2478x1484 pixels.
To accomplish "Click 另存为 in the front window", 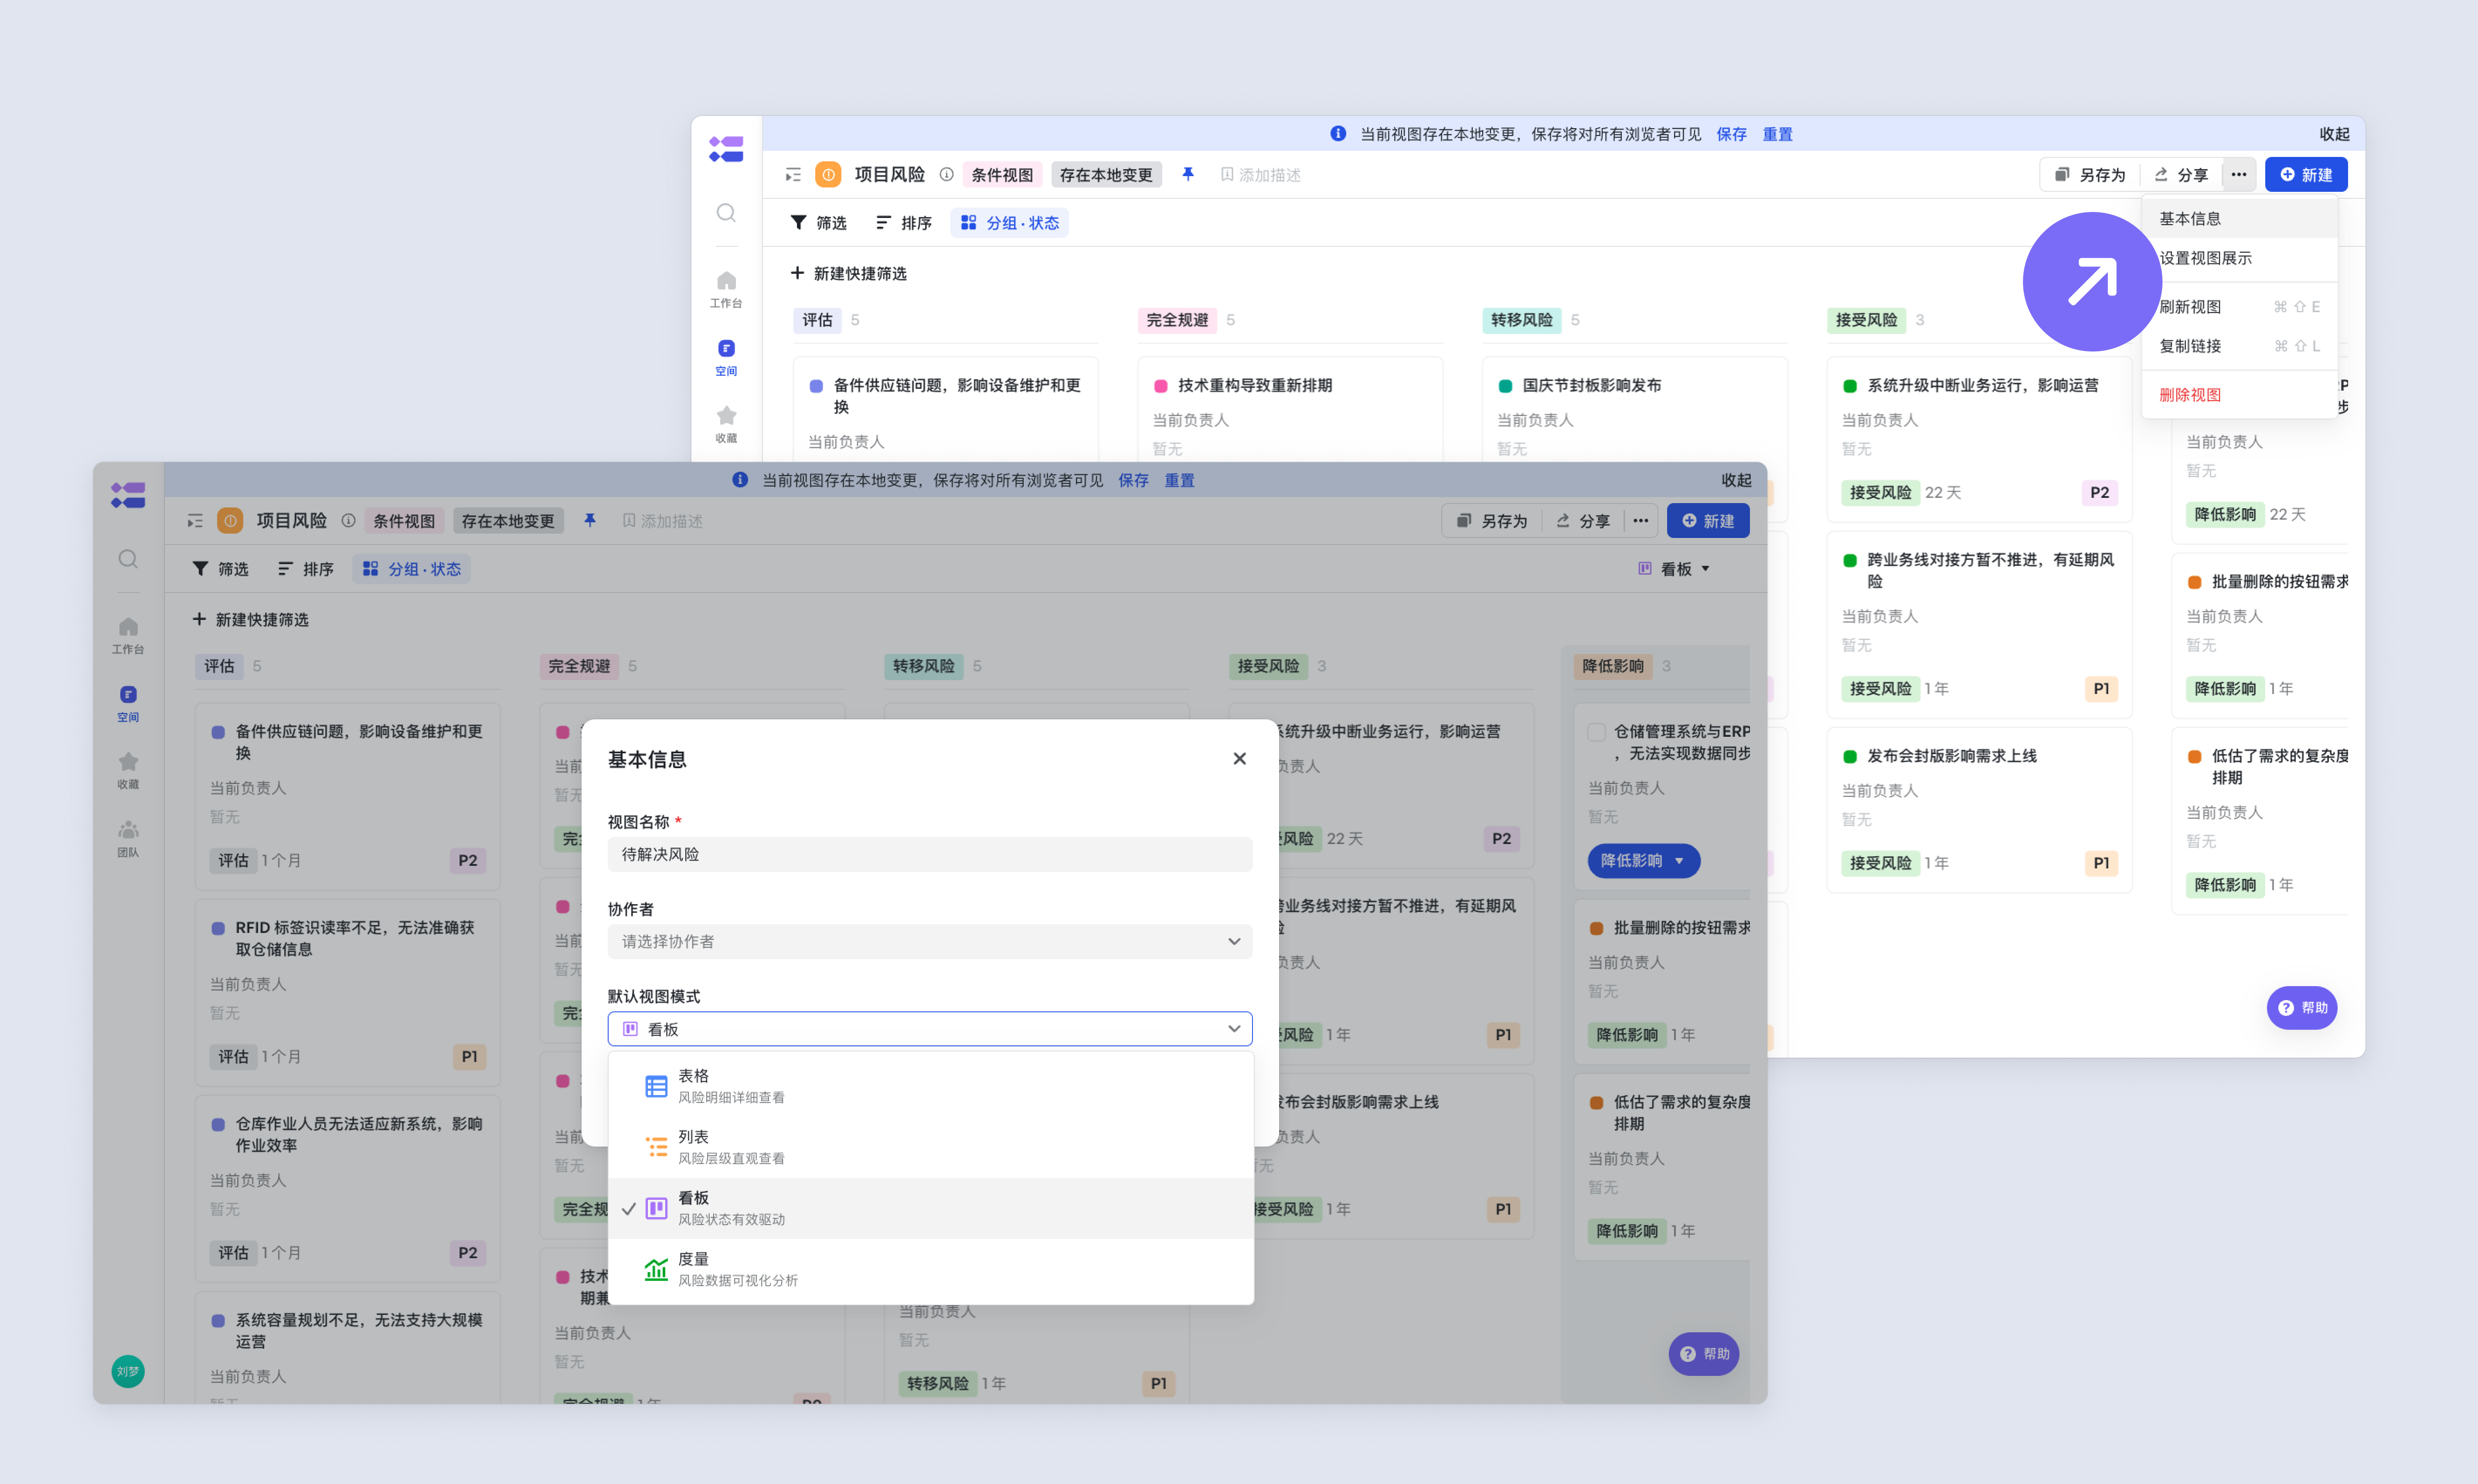I will pos(1491,521).
